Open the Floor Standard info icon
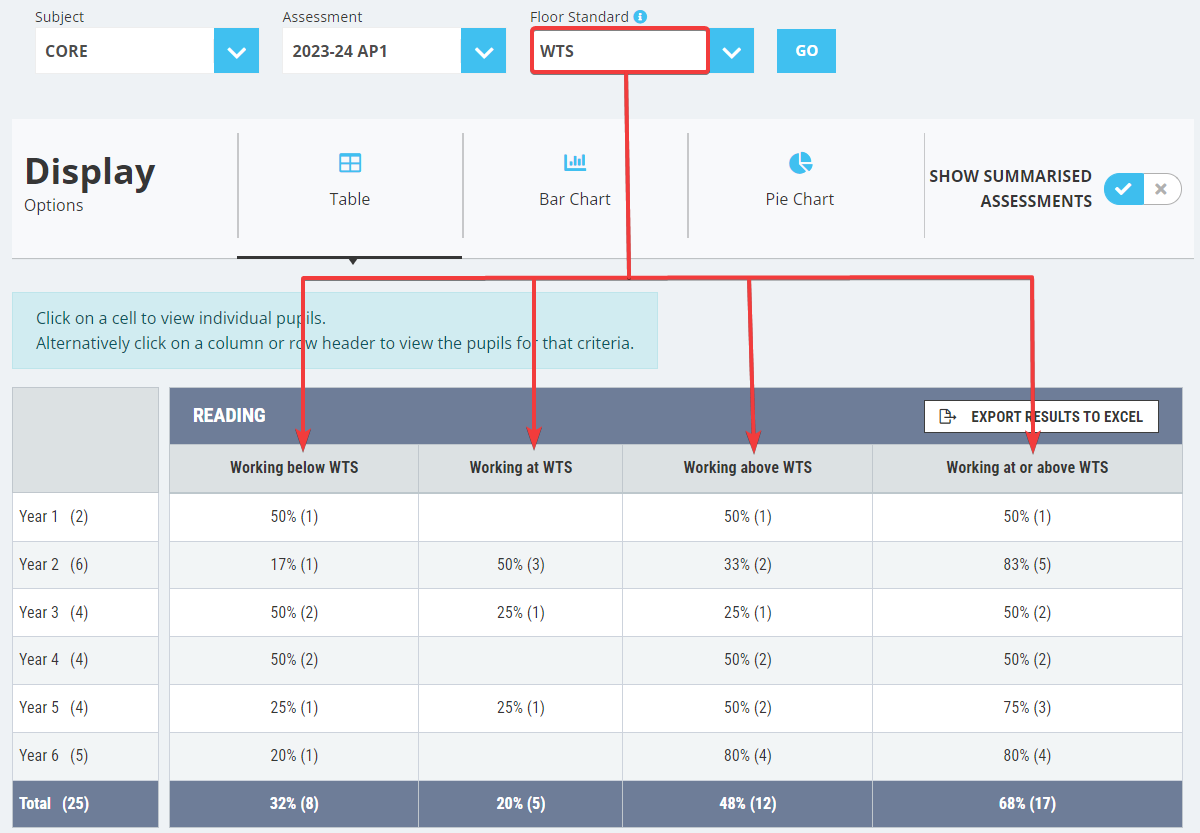The width and height of the screenshot is (1200, 833). (x=639, y=16)
